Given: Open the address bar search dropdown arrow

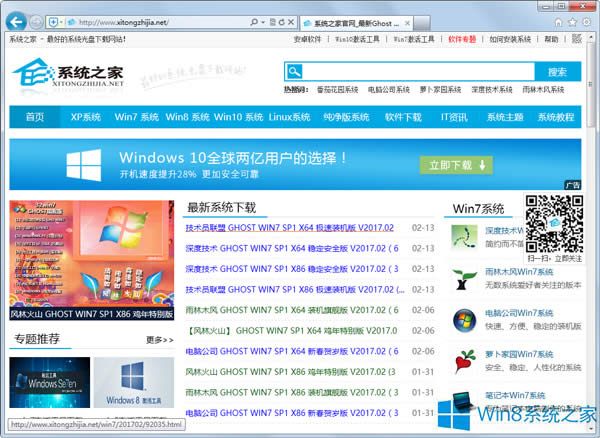Looking at the screenshot, I should pos(263,22).
